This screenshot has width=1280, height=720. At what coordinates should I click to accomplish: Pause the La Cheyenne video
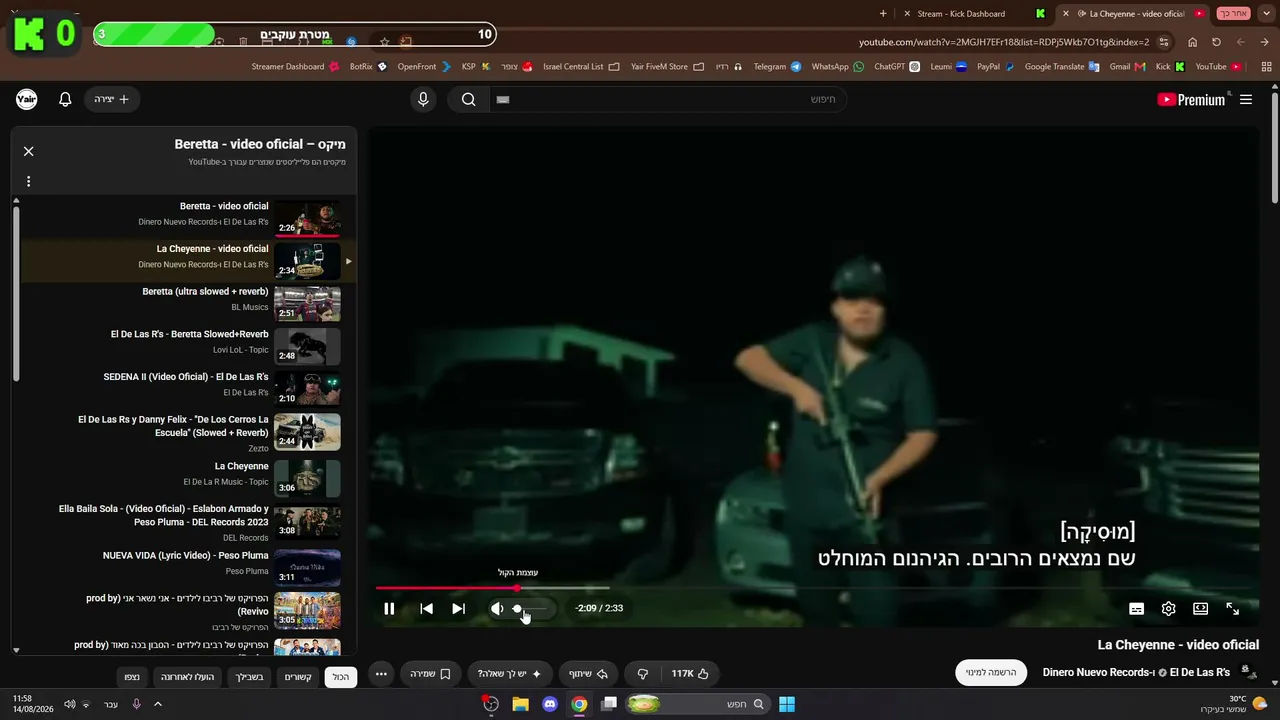[x=389, y=608]
